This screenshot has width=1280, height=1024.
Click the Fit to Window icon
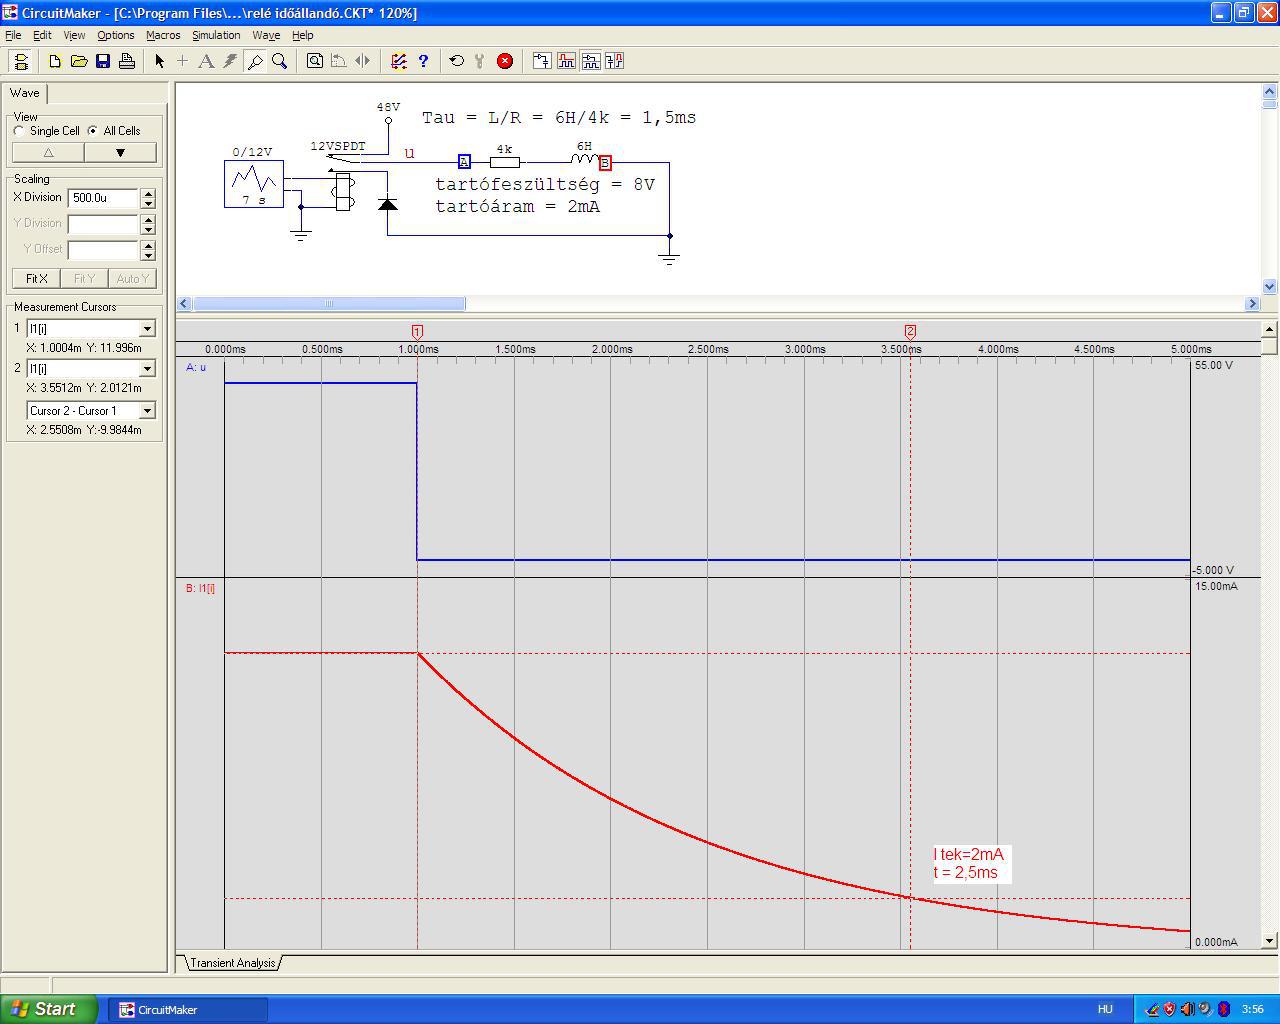pyautogui.click(x=315, y=61)
